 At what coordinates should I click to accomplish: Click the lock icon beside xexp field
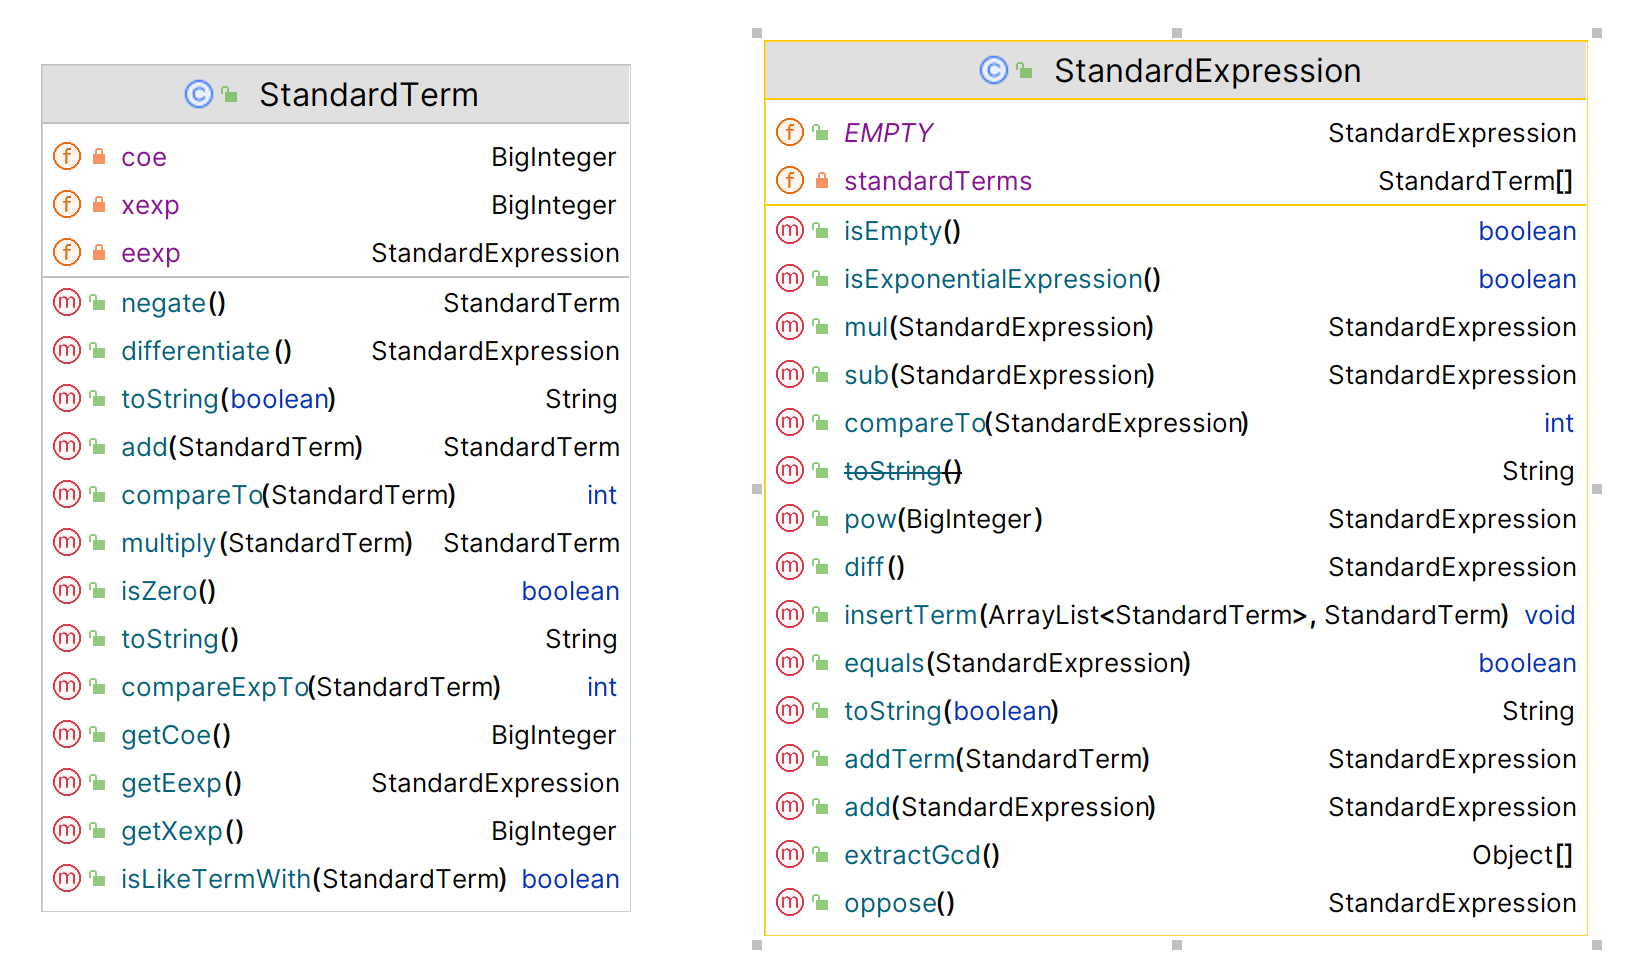99,205
